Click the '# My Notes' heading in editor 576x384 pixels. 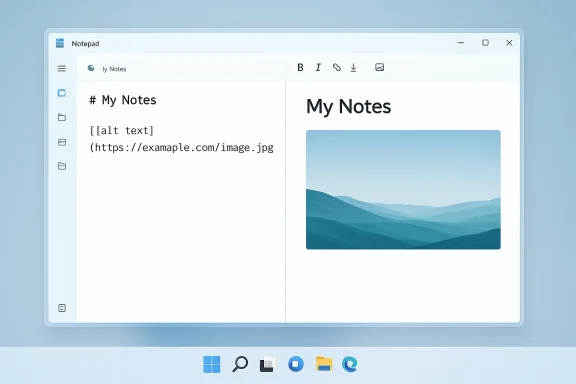[123, 100]
